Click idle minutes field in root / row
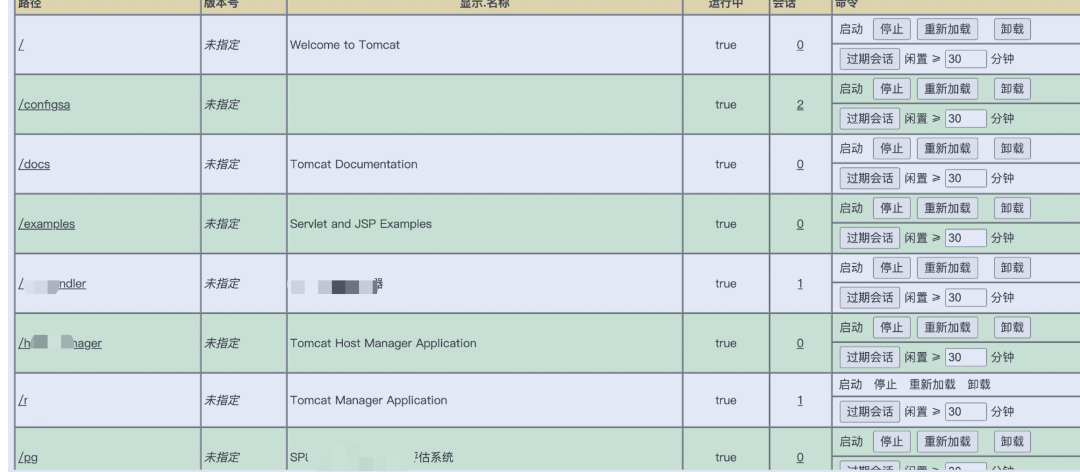1080x472 pixels. point(965,59)
